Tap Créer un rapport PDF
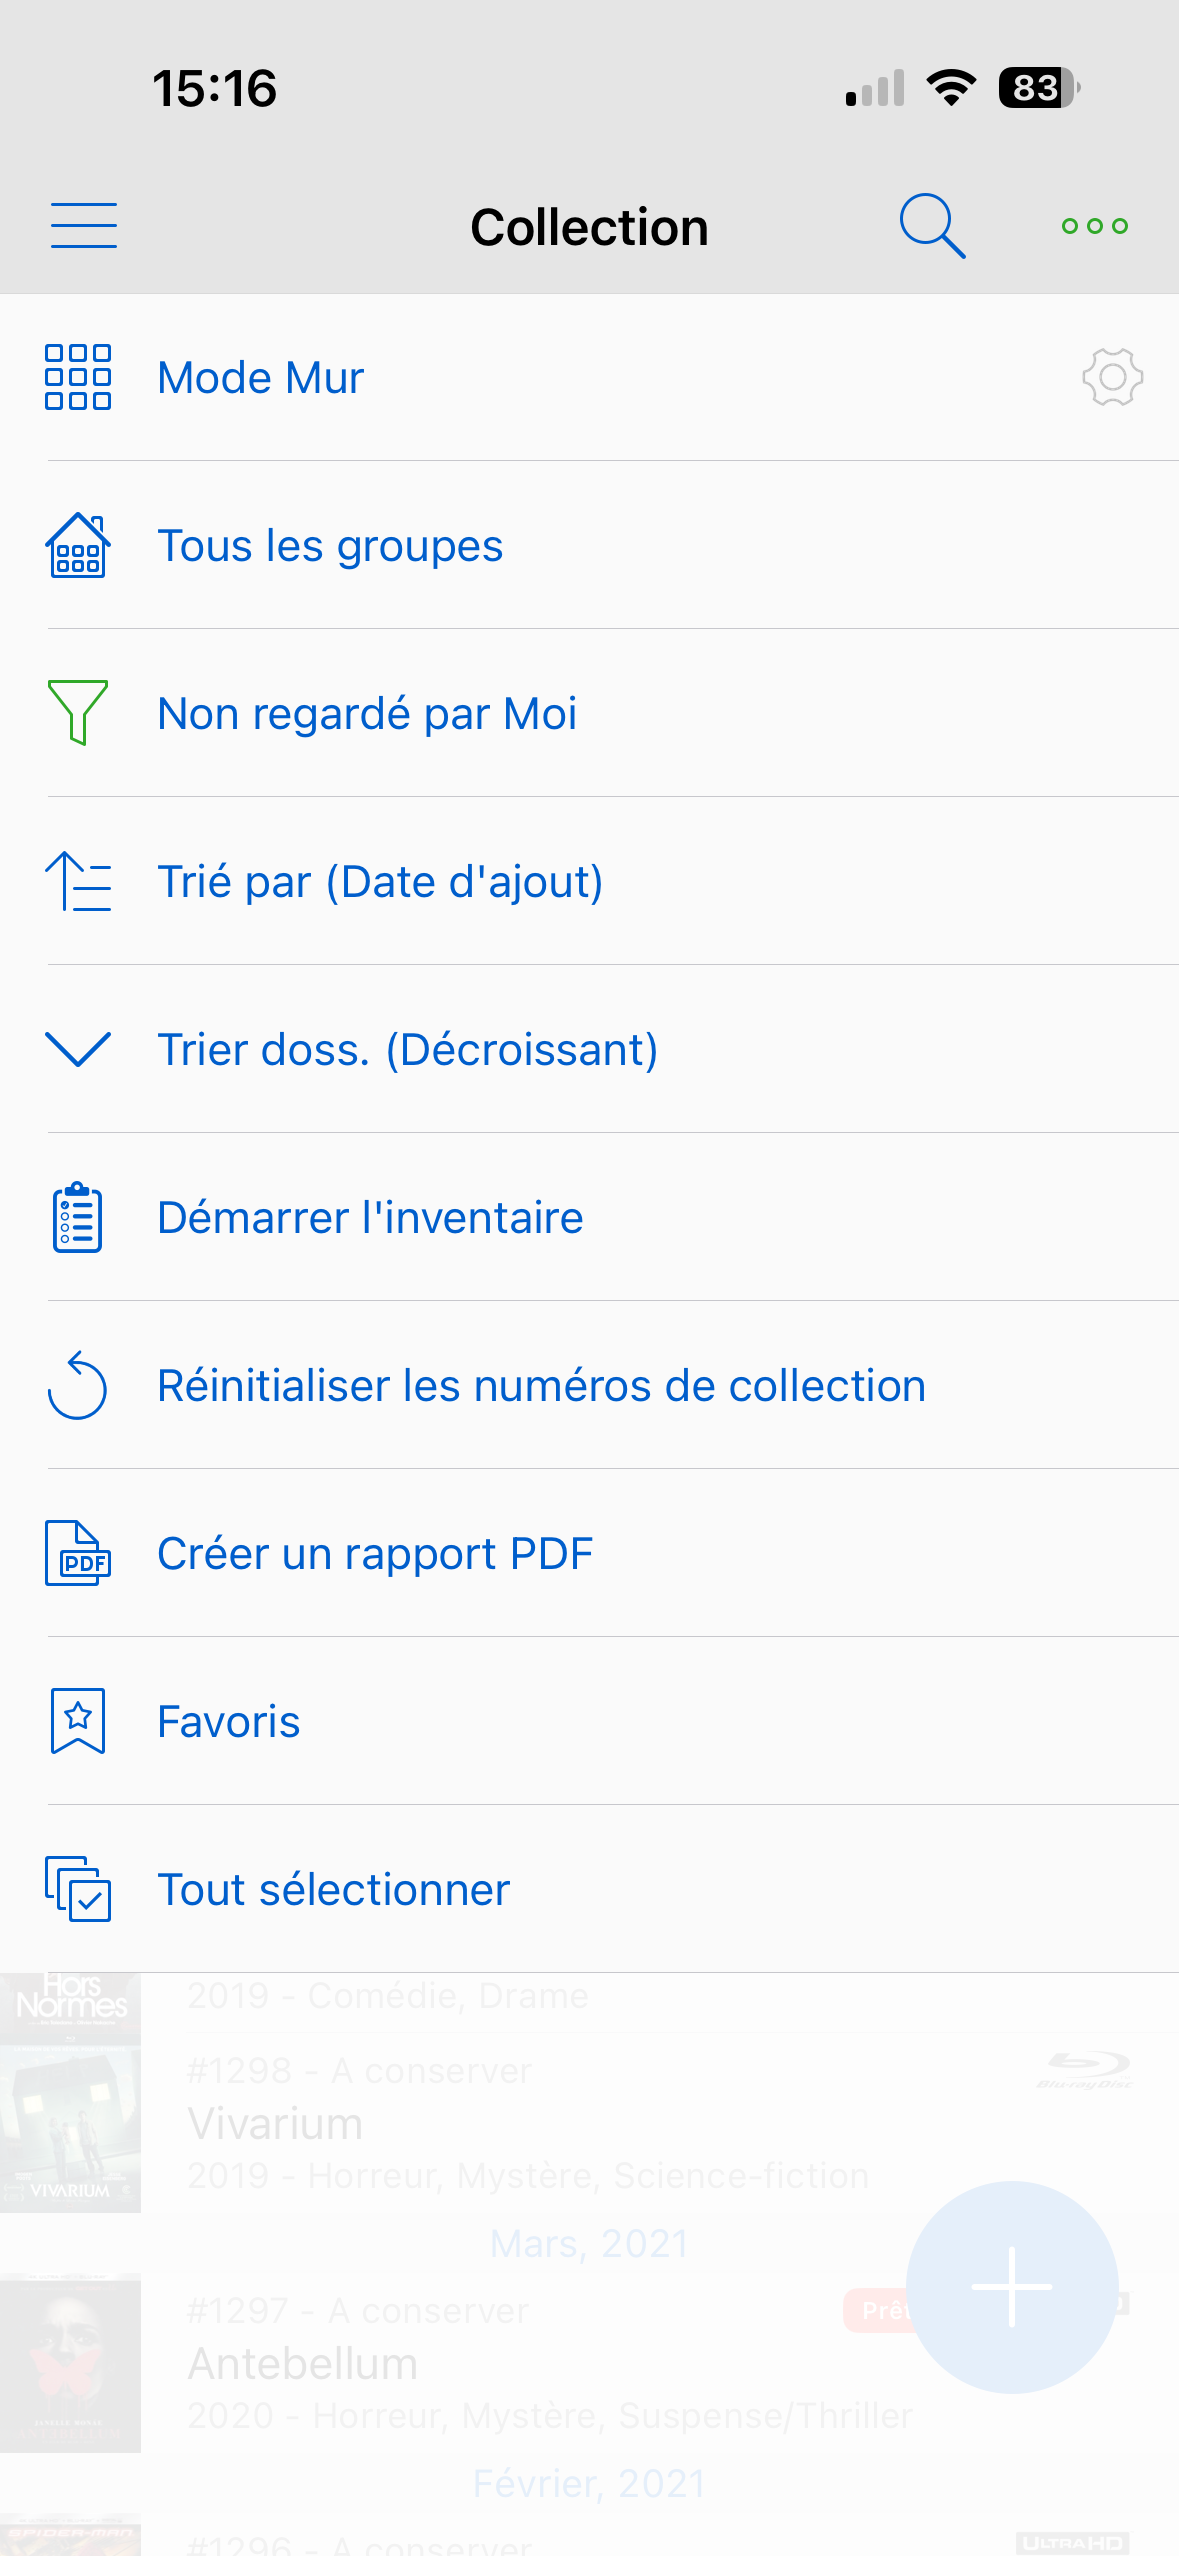The height and width of the screenshot is (2556, 1179). tap(375, 1554)
